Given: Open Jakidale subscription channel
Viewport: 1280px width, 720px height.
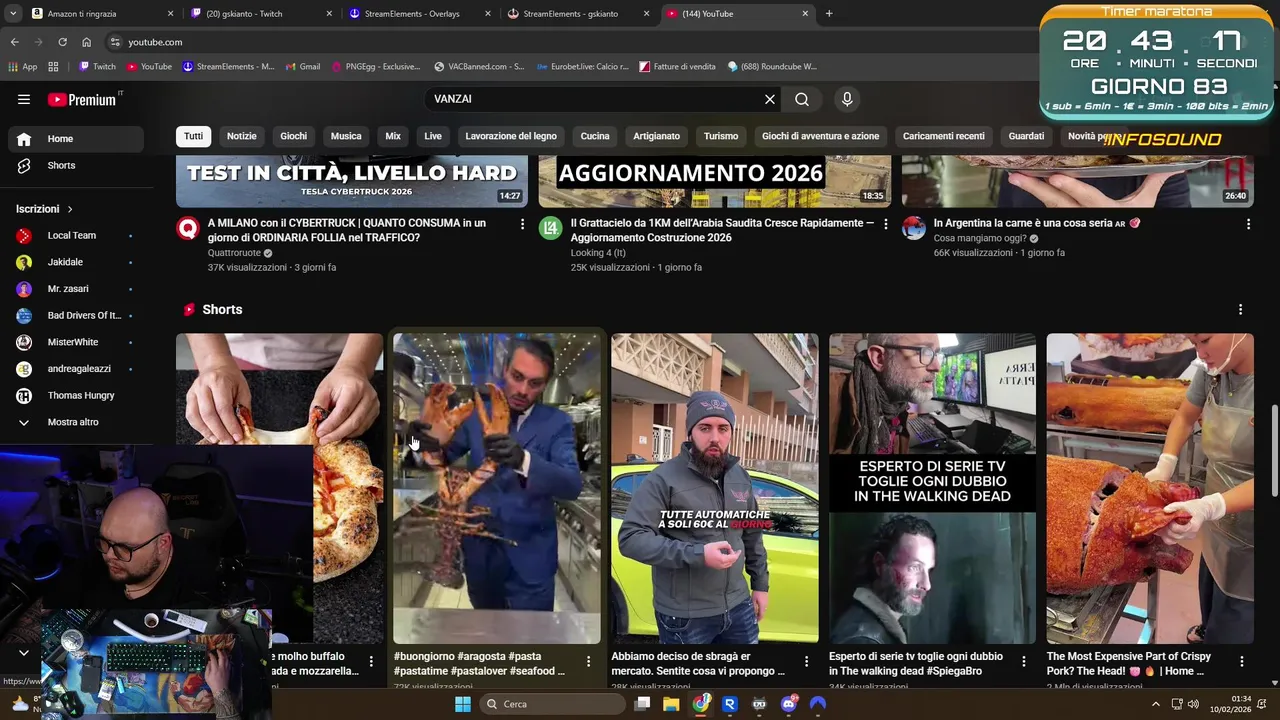Looking at the screenshot, I should 75,262.
